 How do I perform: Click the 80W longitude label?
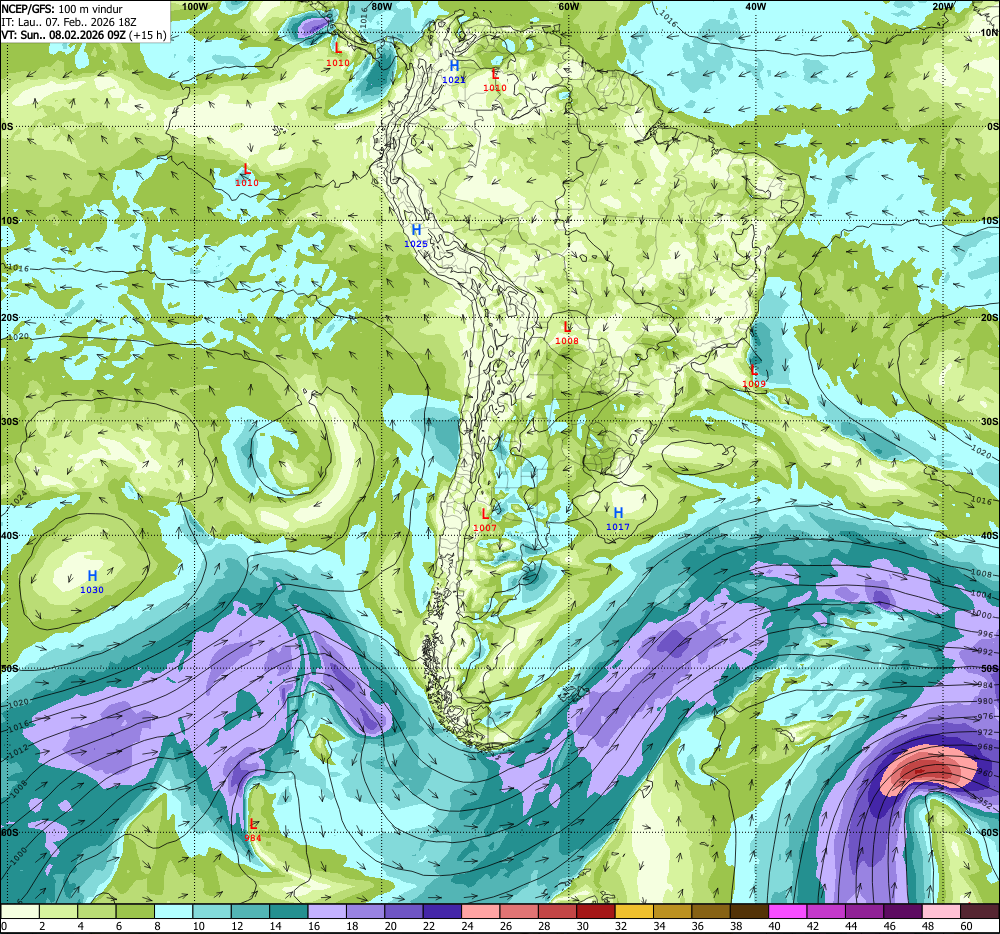pyautogui.click(x=381, y=6)
